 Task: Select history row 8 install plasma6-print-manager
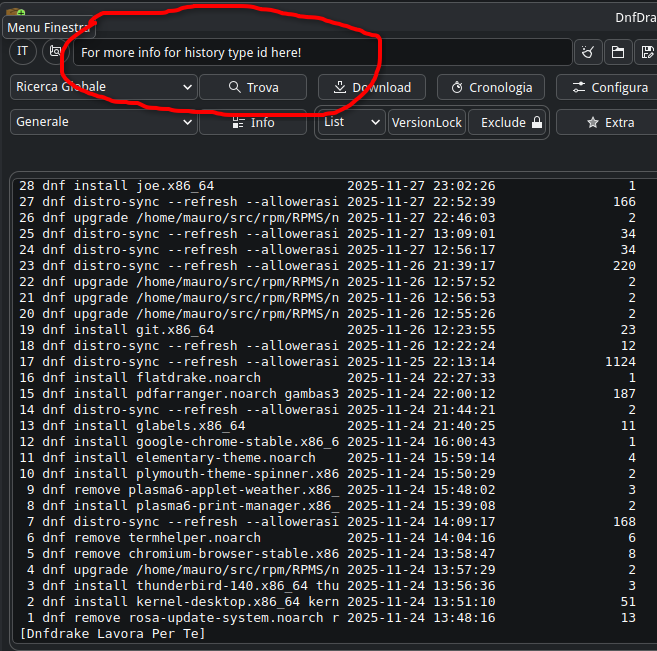coord(327,506)
